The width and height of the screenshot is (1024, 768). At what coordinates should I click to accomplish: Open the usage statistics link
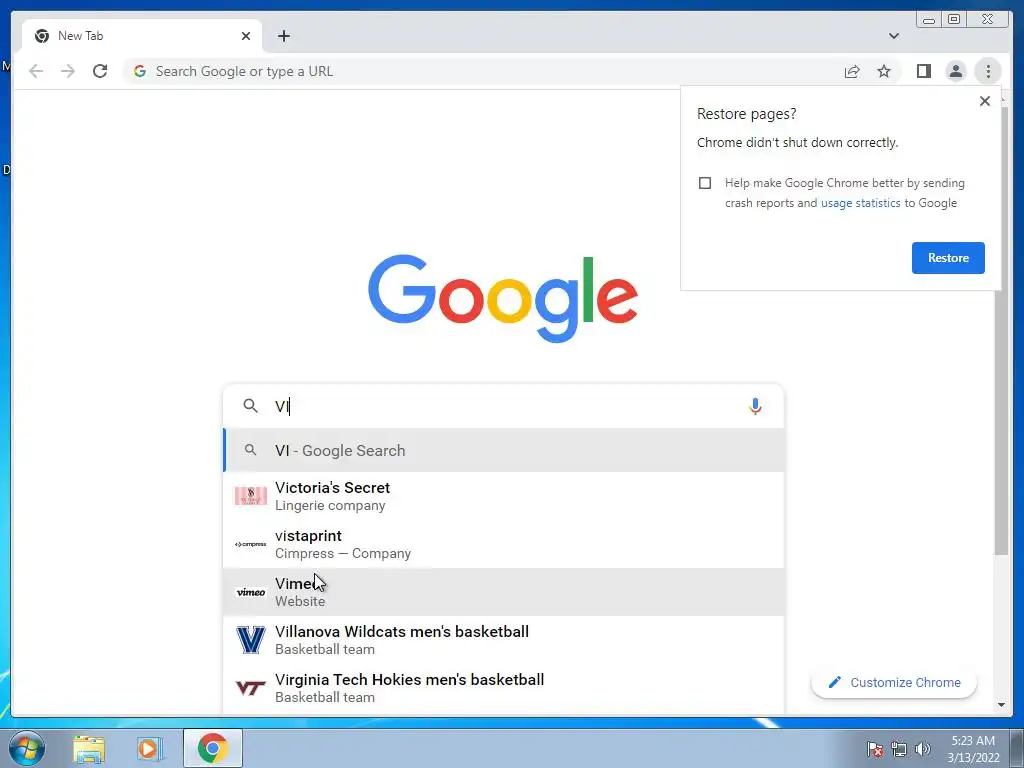coord(860,203)
